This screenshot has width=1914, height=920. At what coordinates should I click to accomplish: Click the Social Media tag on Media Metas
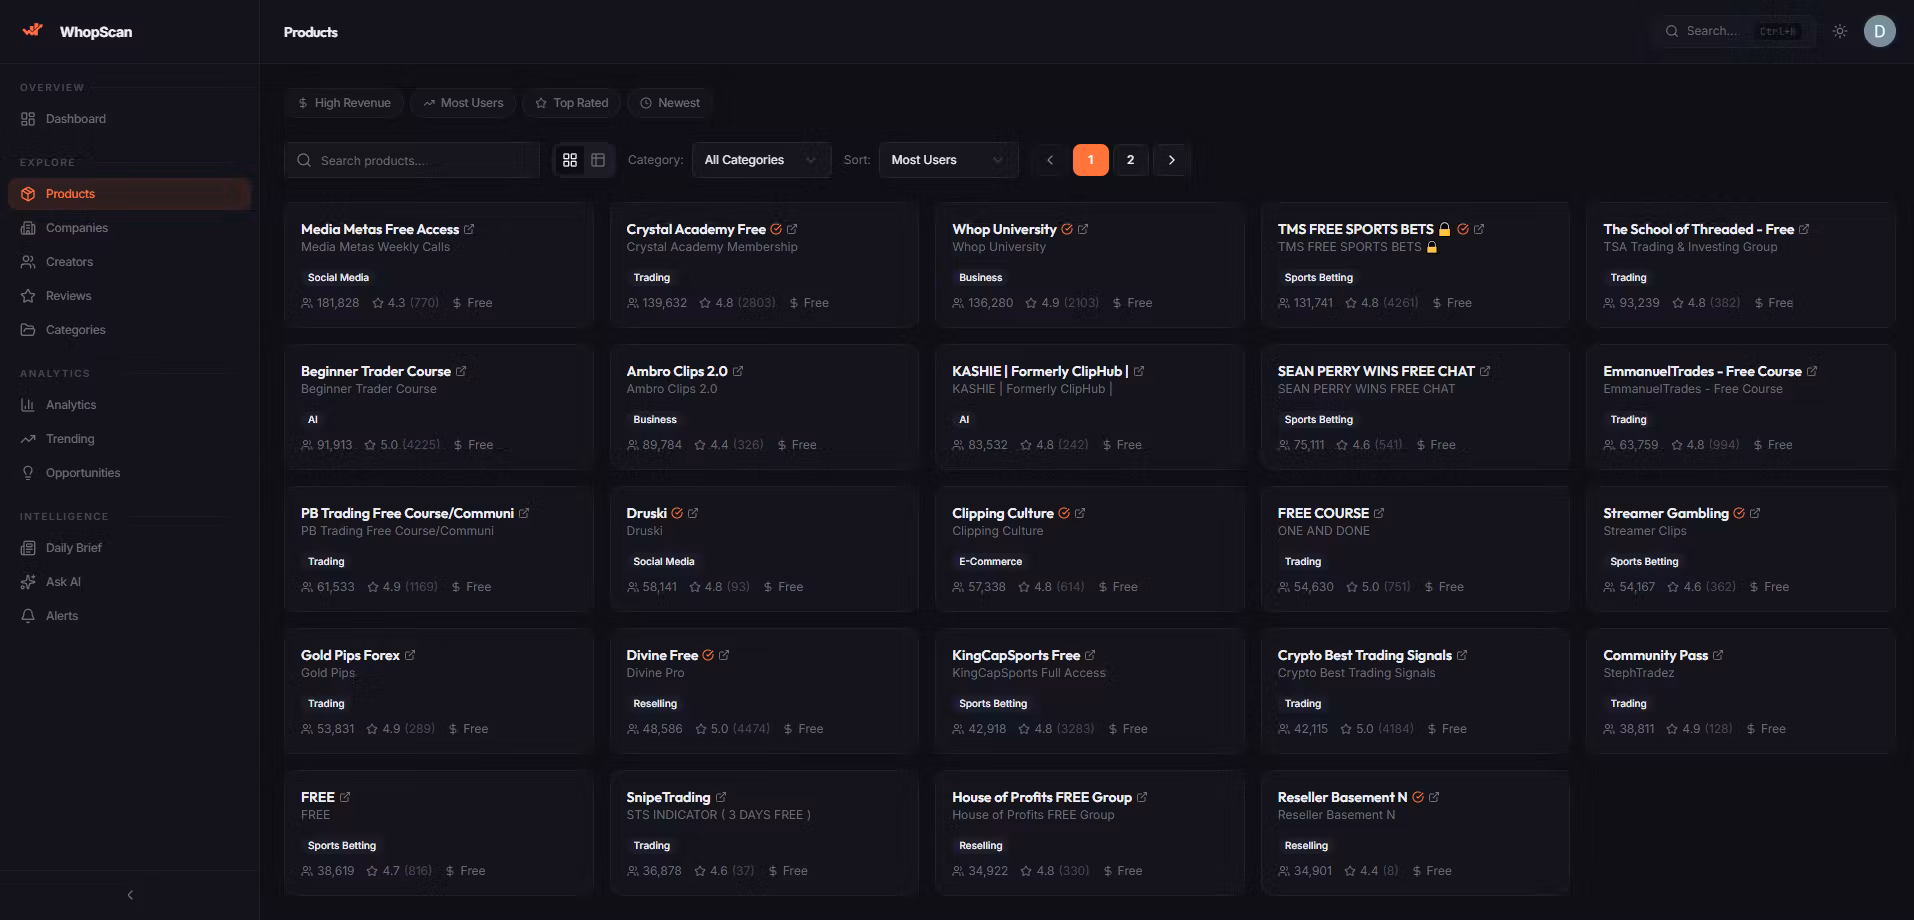tap(338, 278)
